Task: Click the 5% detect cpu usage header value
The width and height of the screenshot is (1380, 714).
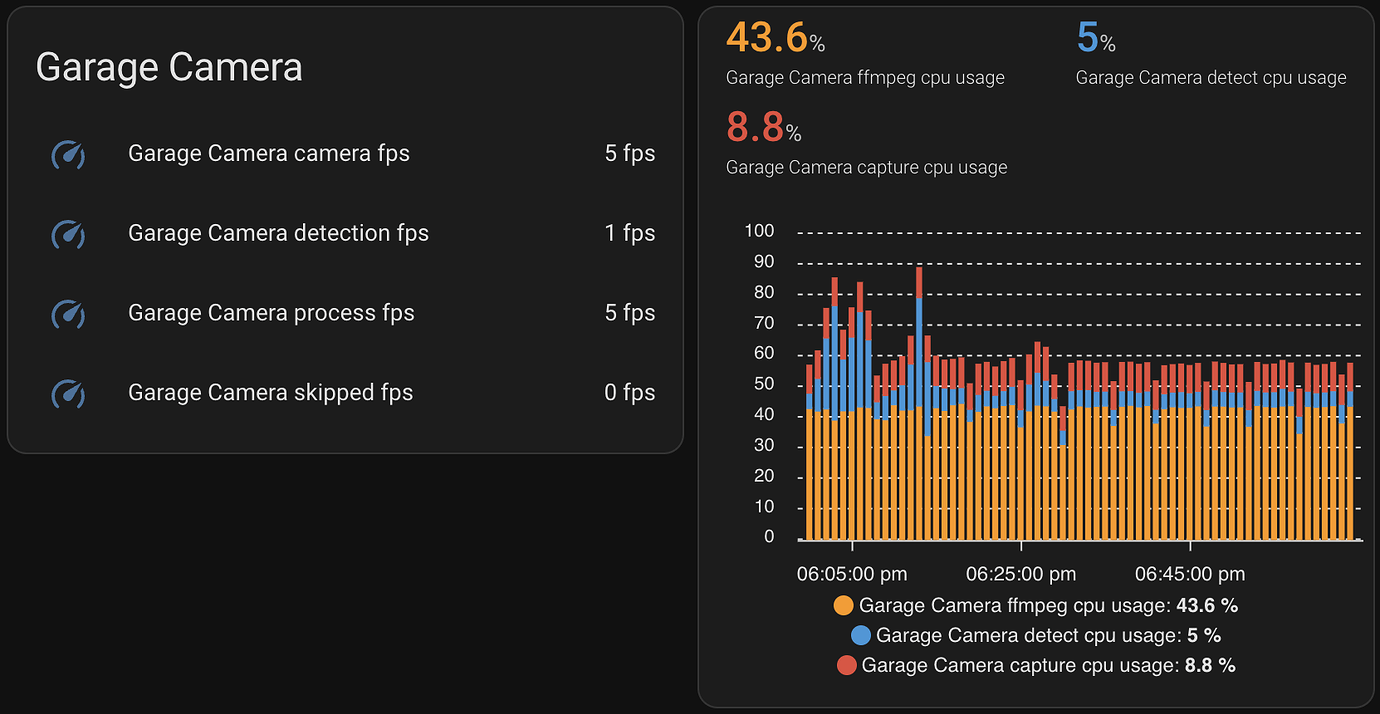Action: coord(1096,38)
